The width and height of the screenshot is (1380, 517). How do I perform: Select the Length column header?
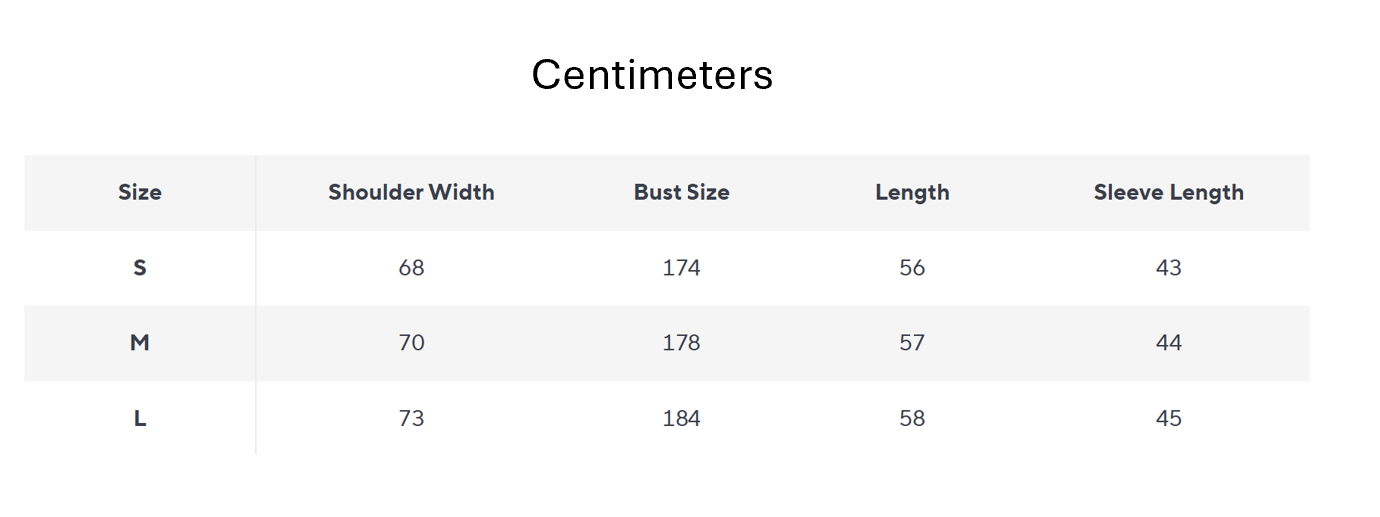(912, 192)
